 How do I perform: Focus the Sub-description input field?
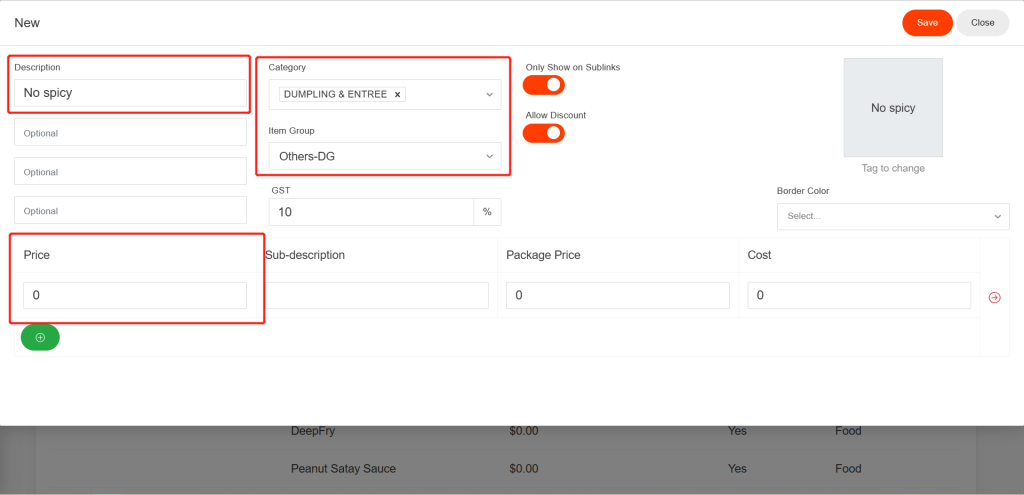click(x=377, y=296)
